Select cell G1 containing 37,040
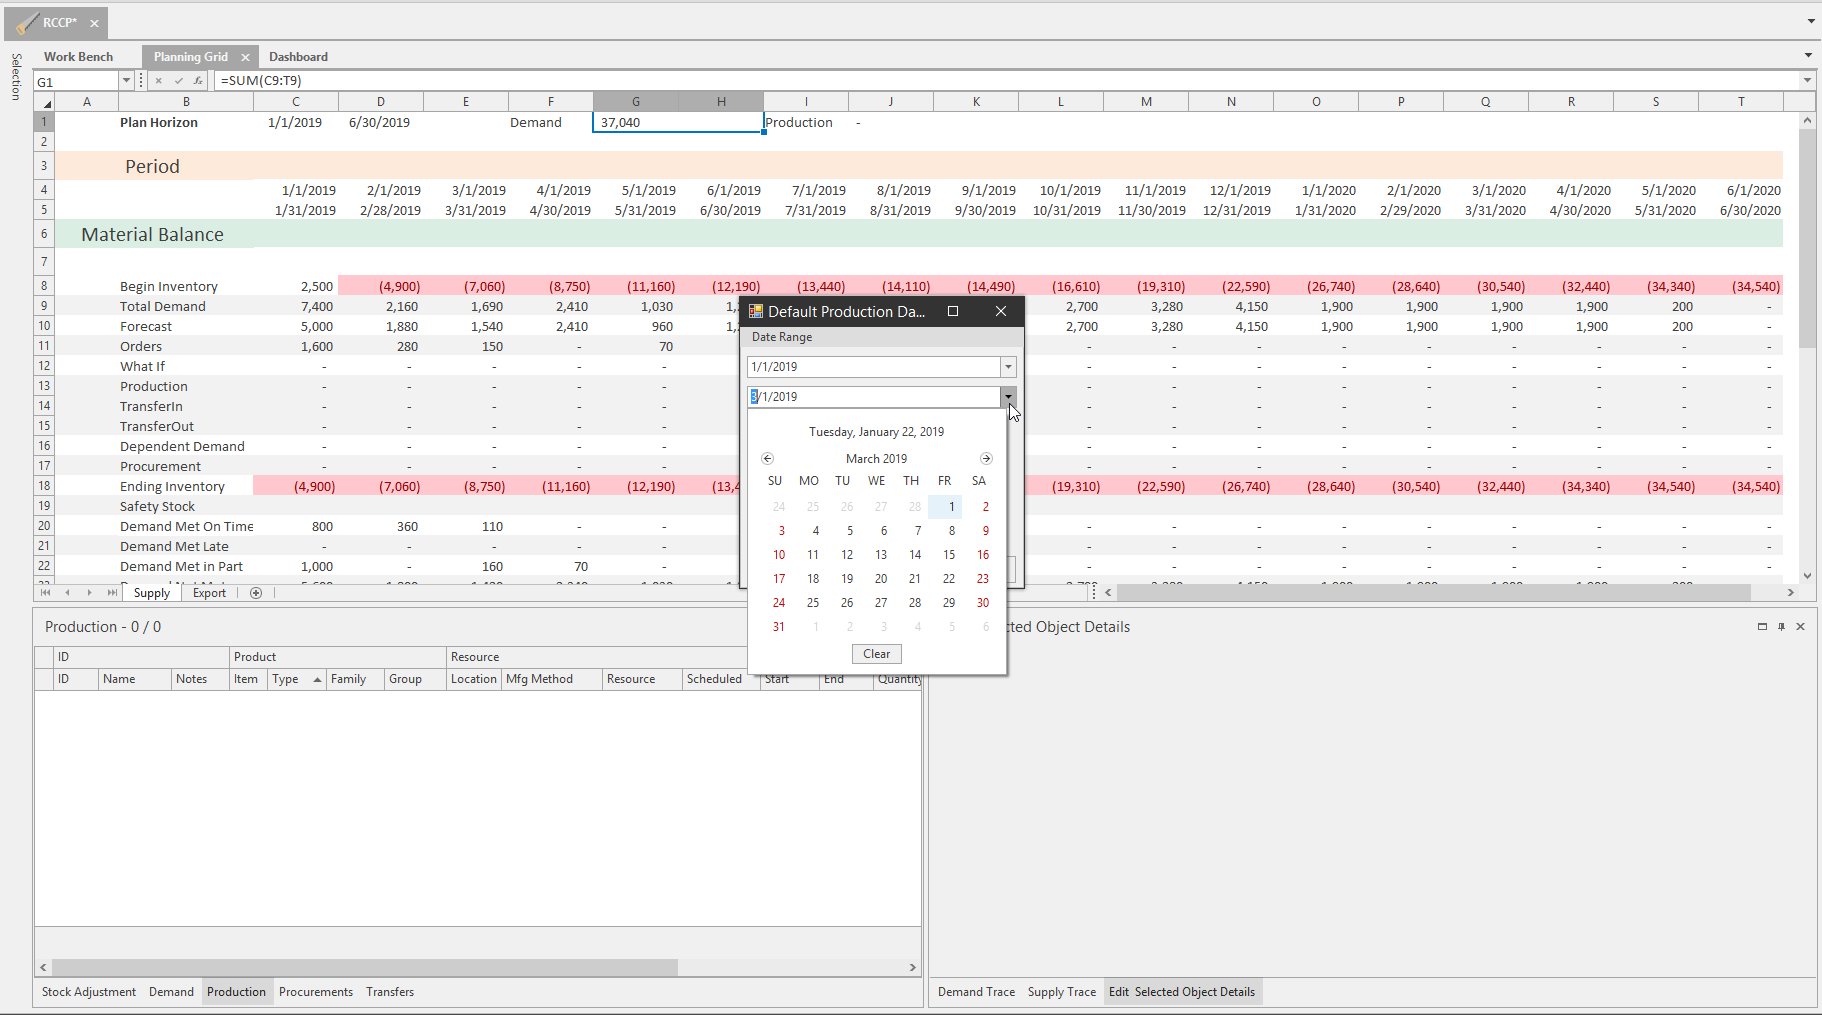Viewport: 1822px width, 1015px height. click(678, 122)
